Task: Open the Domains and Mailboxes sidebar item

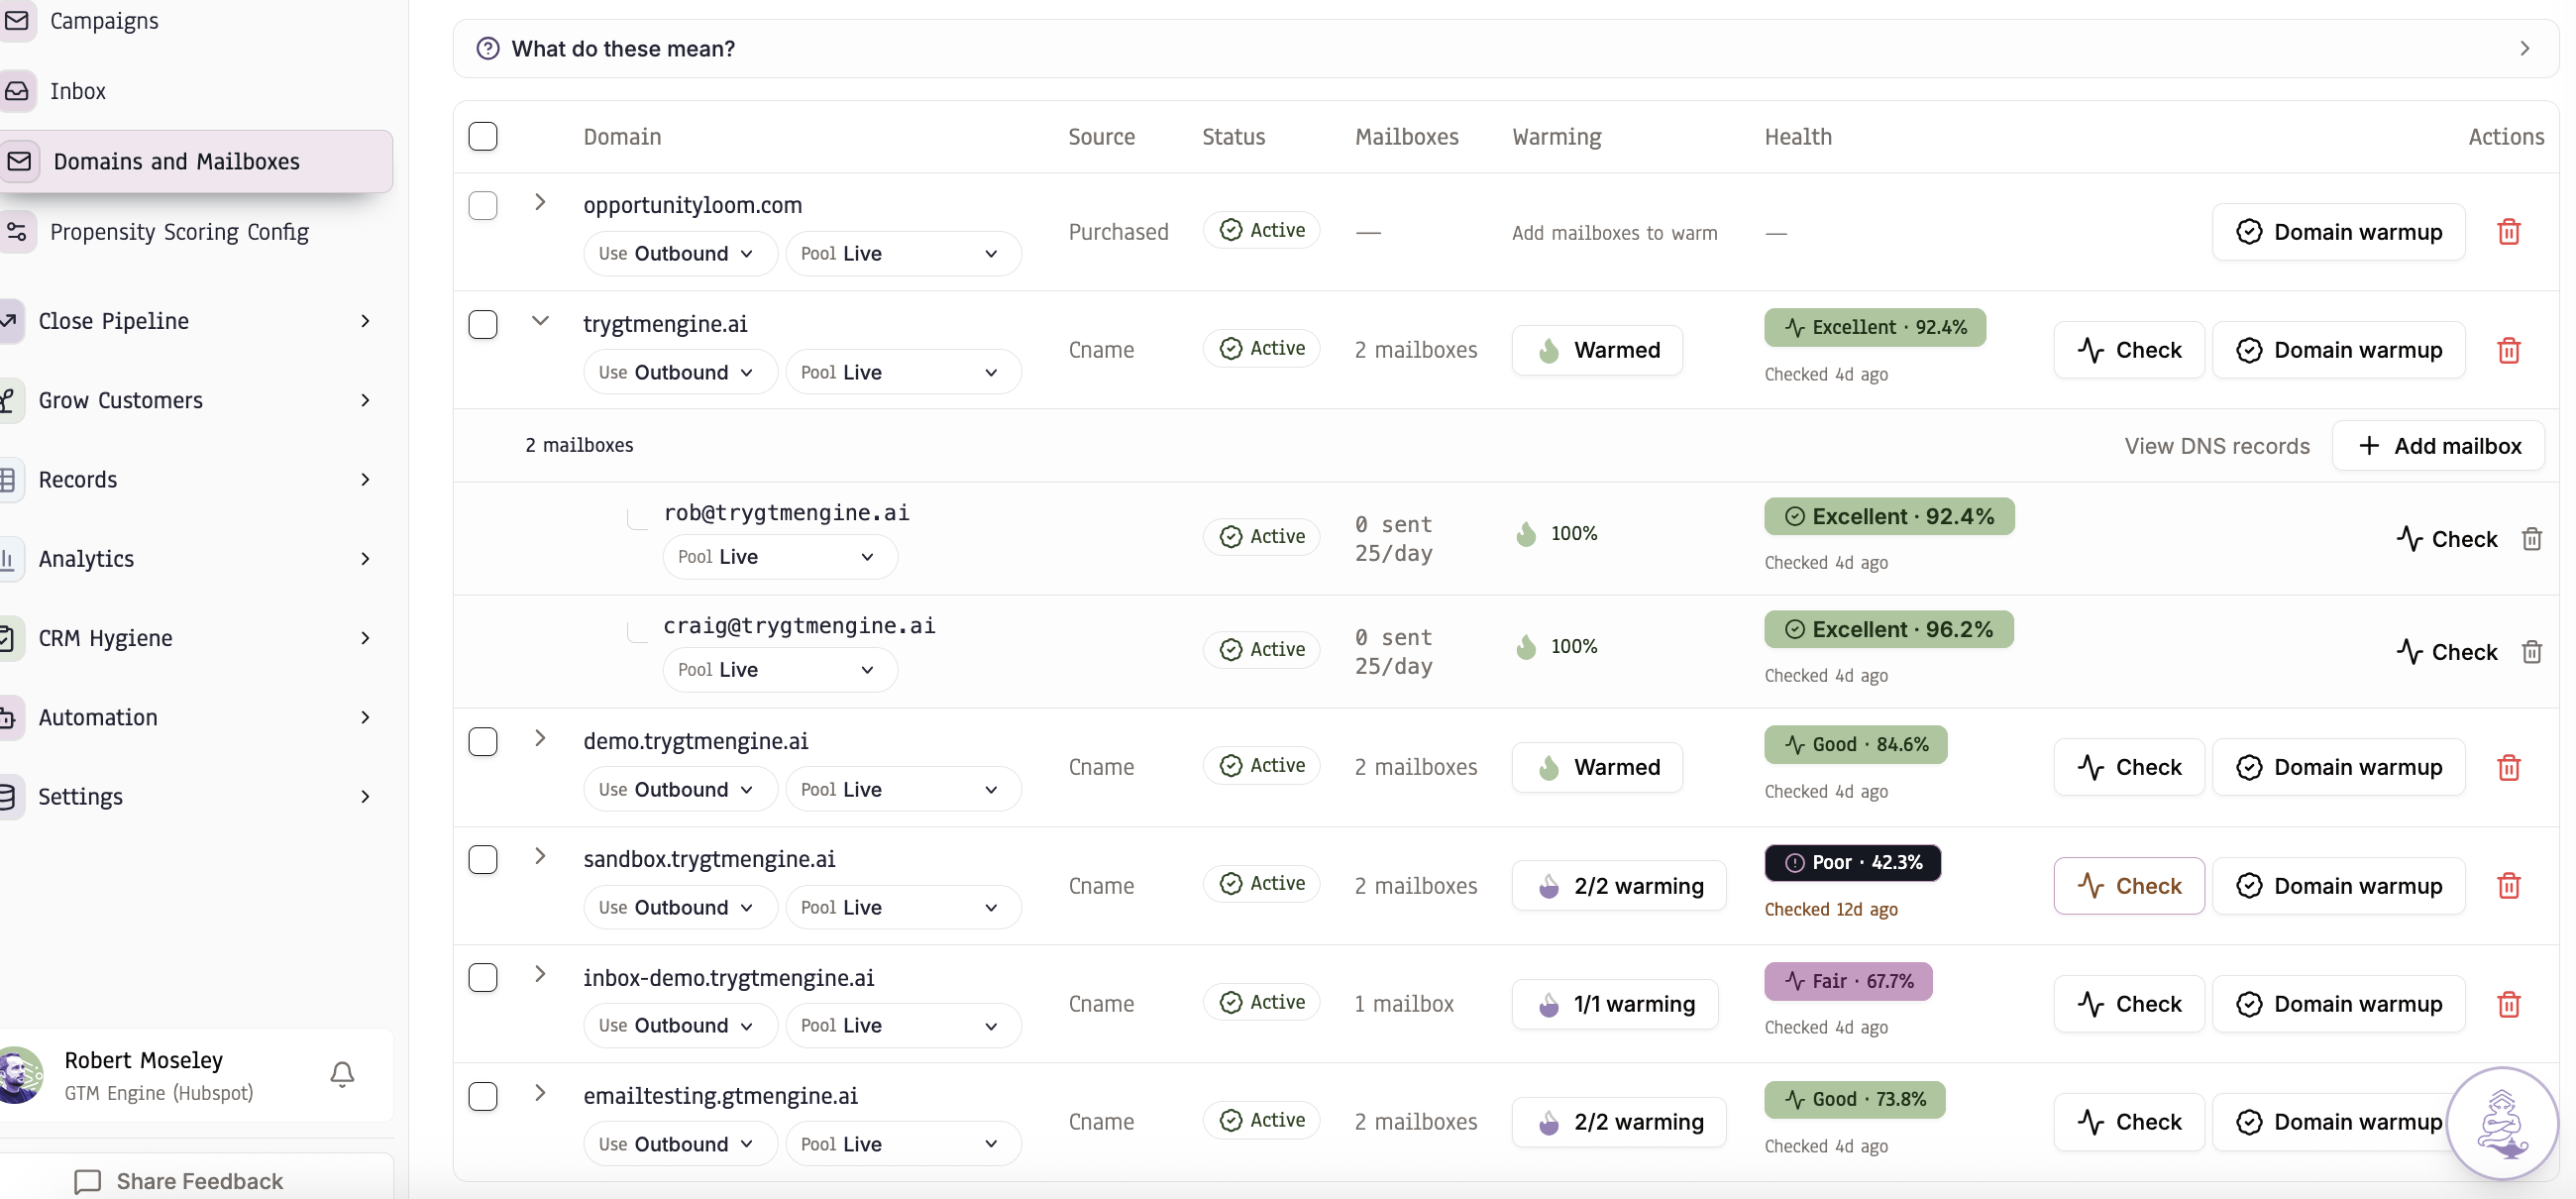Action: [195, 161]
